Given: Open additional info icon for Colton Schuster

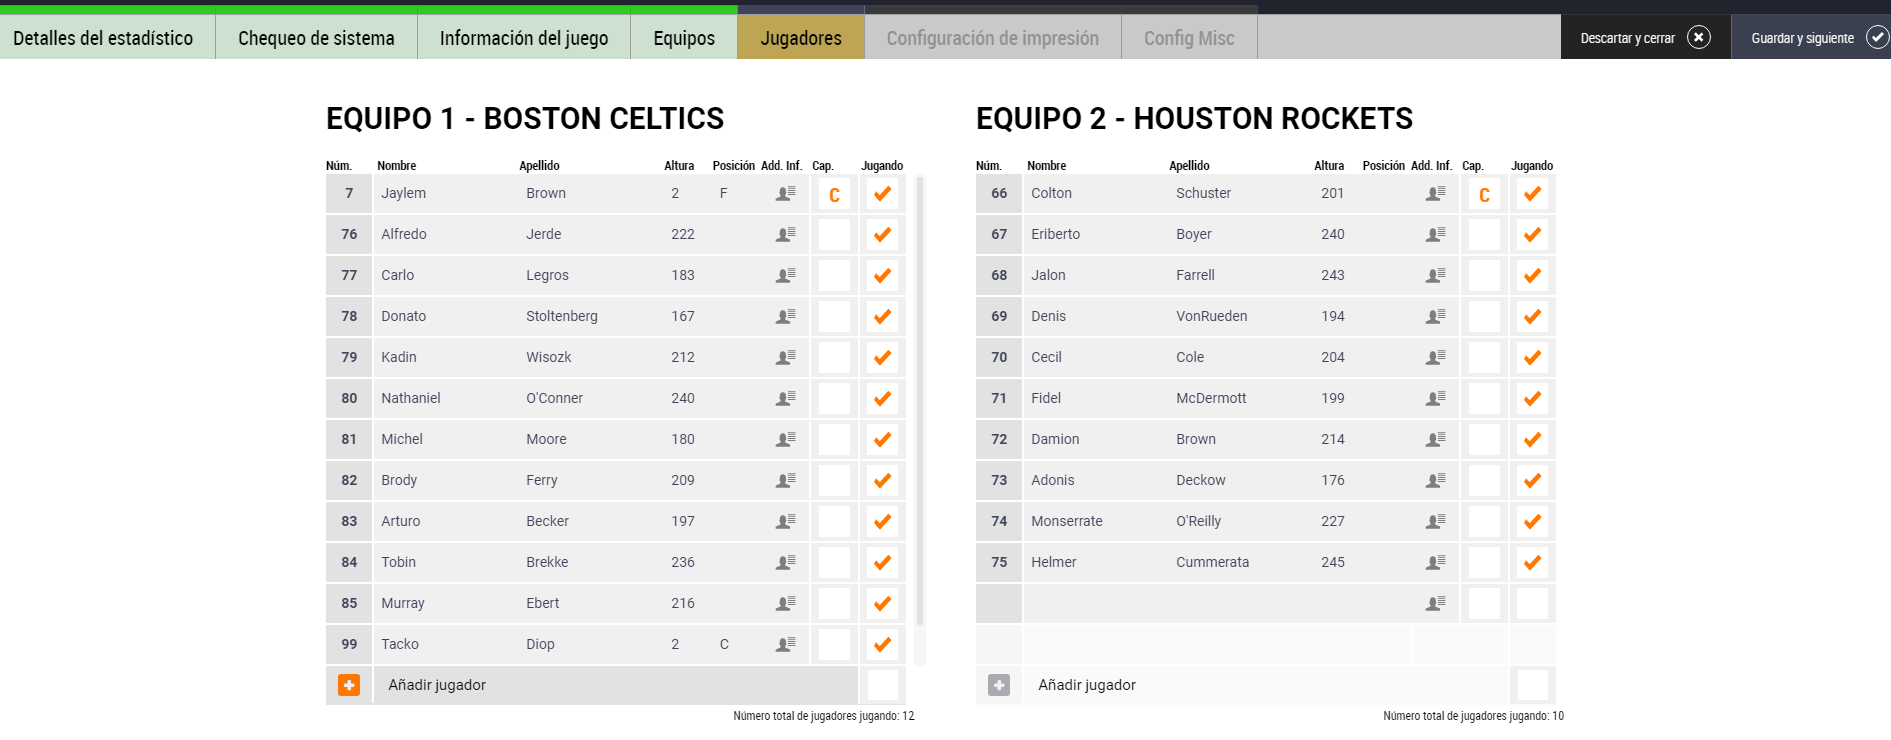Looking at the screenshot, I should (1436, 193).
